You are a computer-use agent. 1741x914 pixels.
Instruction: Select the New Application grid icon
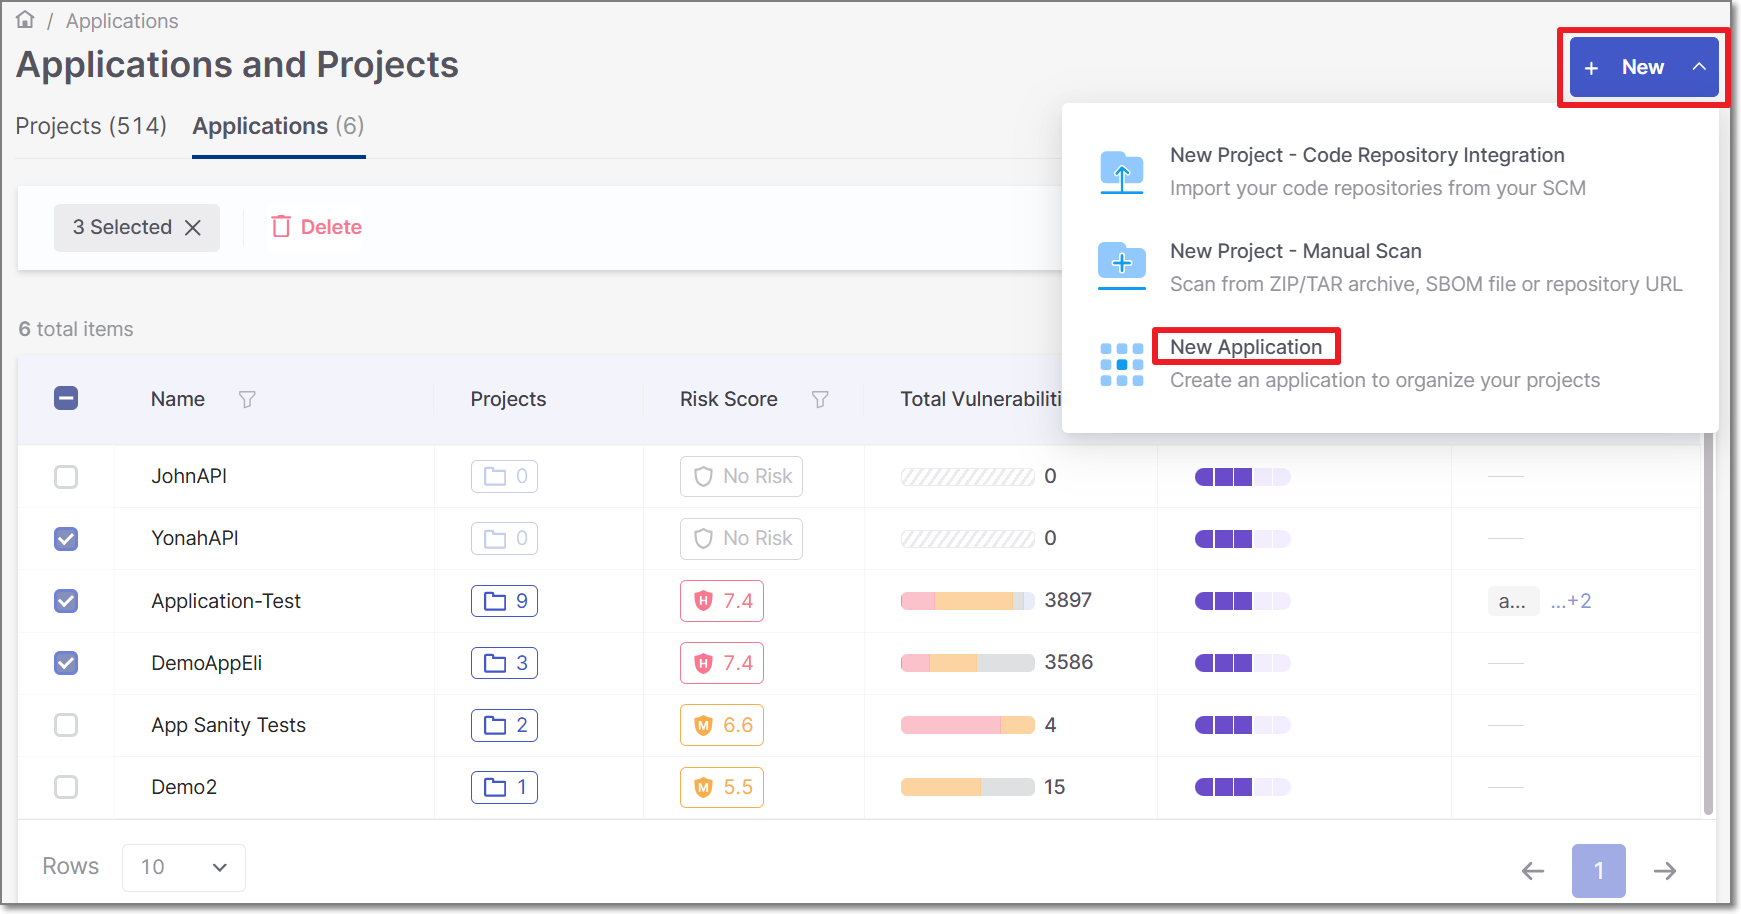[1121, 363]
